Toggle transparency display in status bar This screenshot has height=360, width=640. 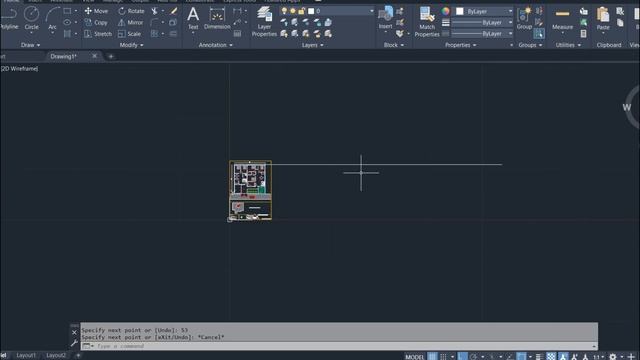[551, 357]
